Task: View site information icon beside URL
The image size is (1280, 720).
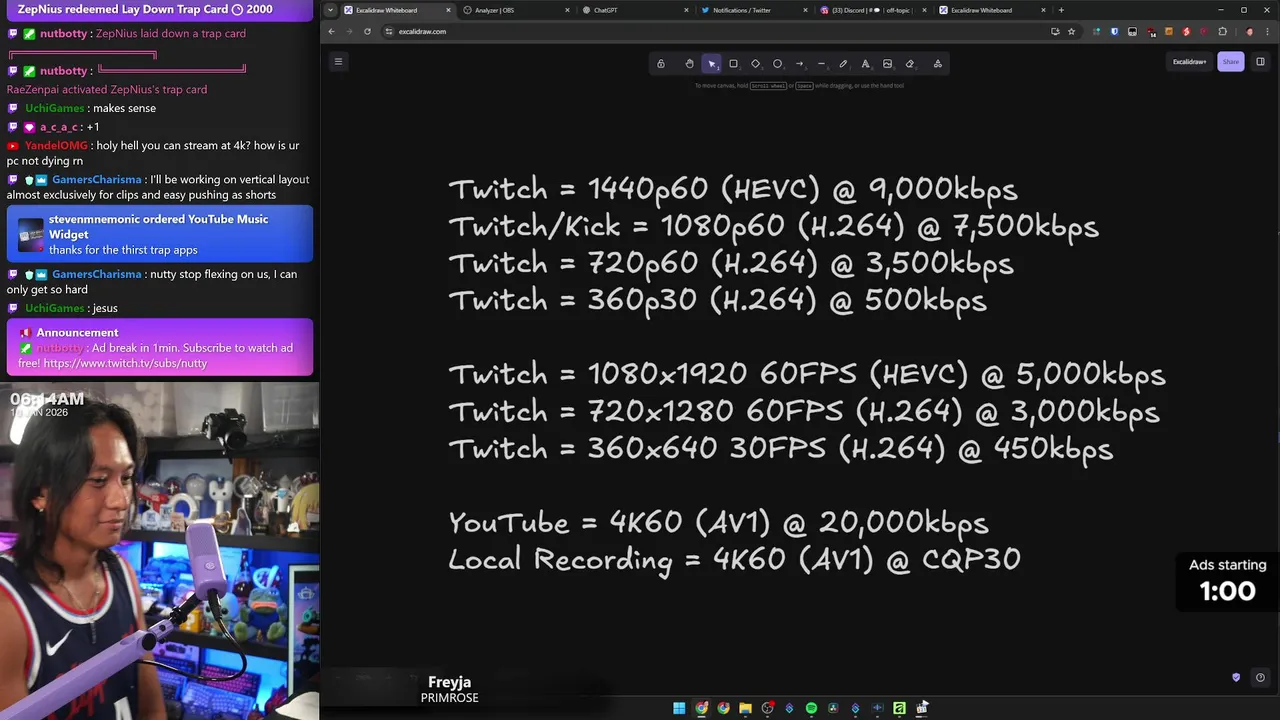Action: pos(389,31)
